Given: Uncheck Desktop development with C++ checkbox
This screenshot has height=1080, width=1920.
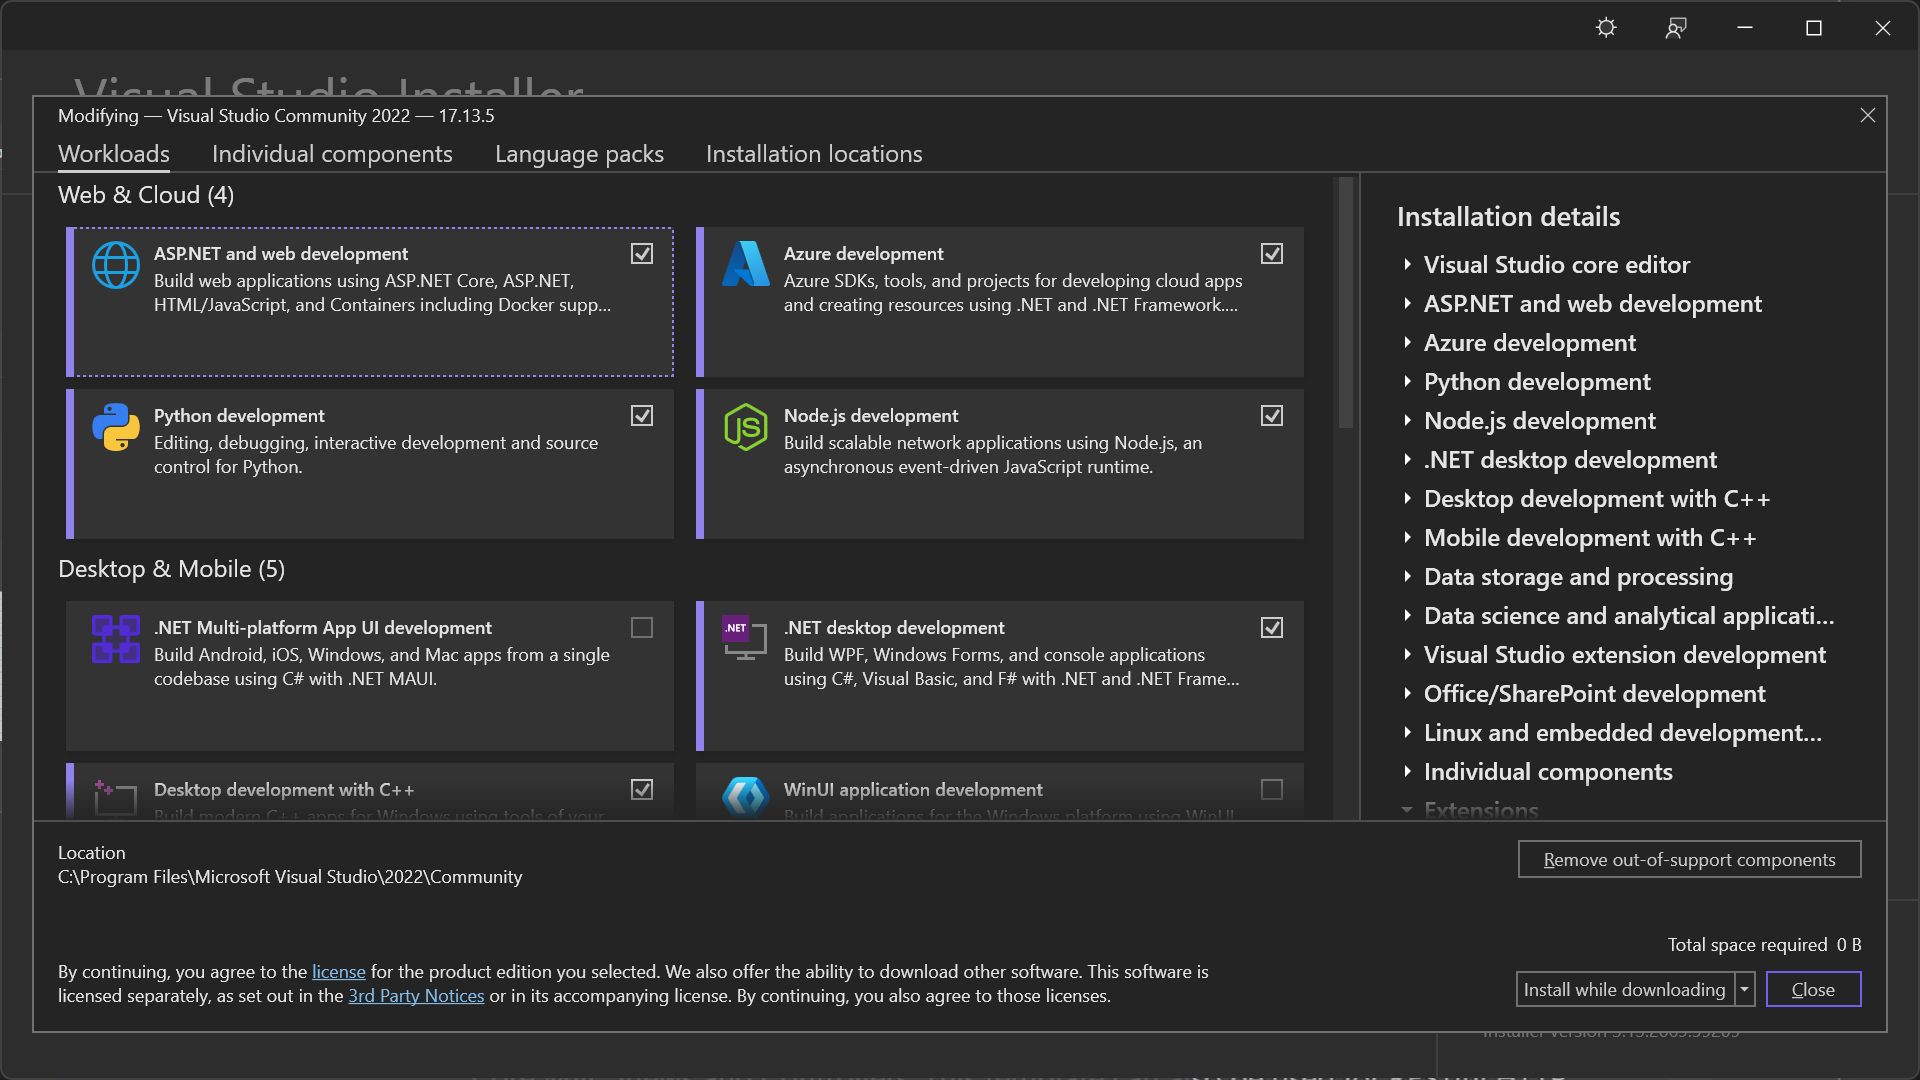Looking at the screenshot, I should [642, 790].
